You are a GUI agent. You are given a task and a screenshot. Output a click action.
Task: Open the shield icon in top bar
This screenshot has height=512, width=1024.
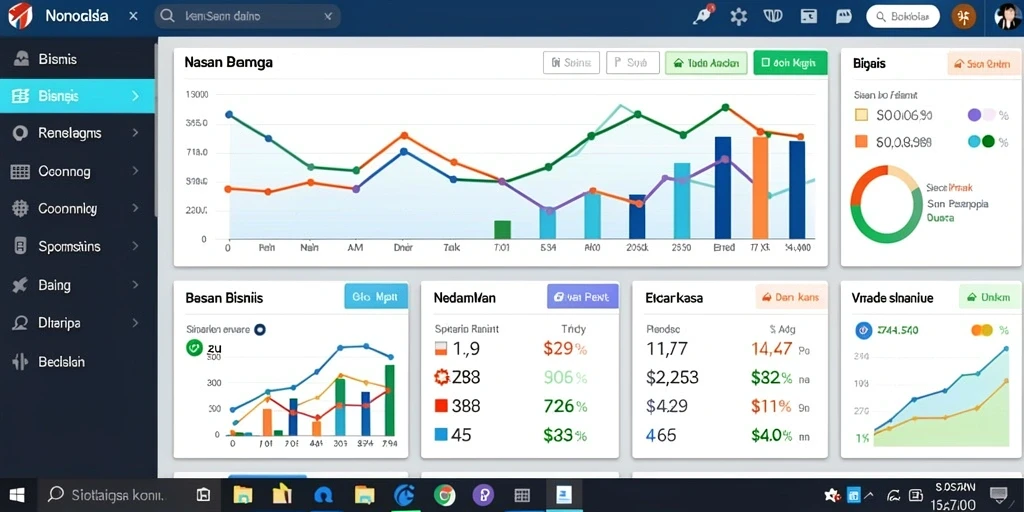point(773,16)
